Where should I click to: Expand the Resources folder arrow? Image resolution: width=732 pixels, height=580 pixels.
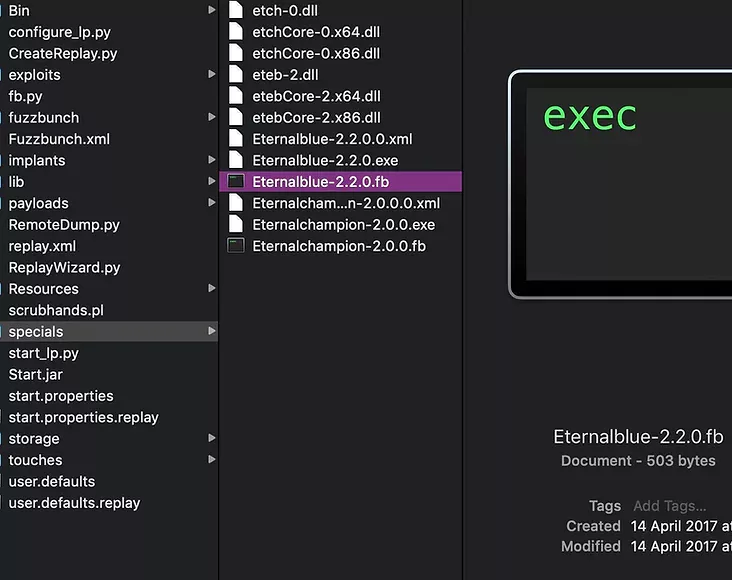(211, 289)
